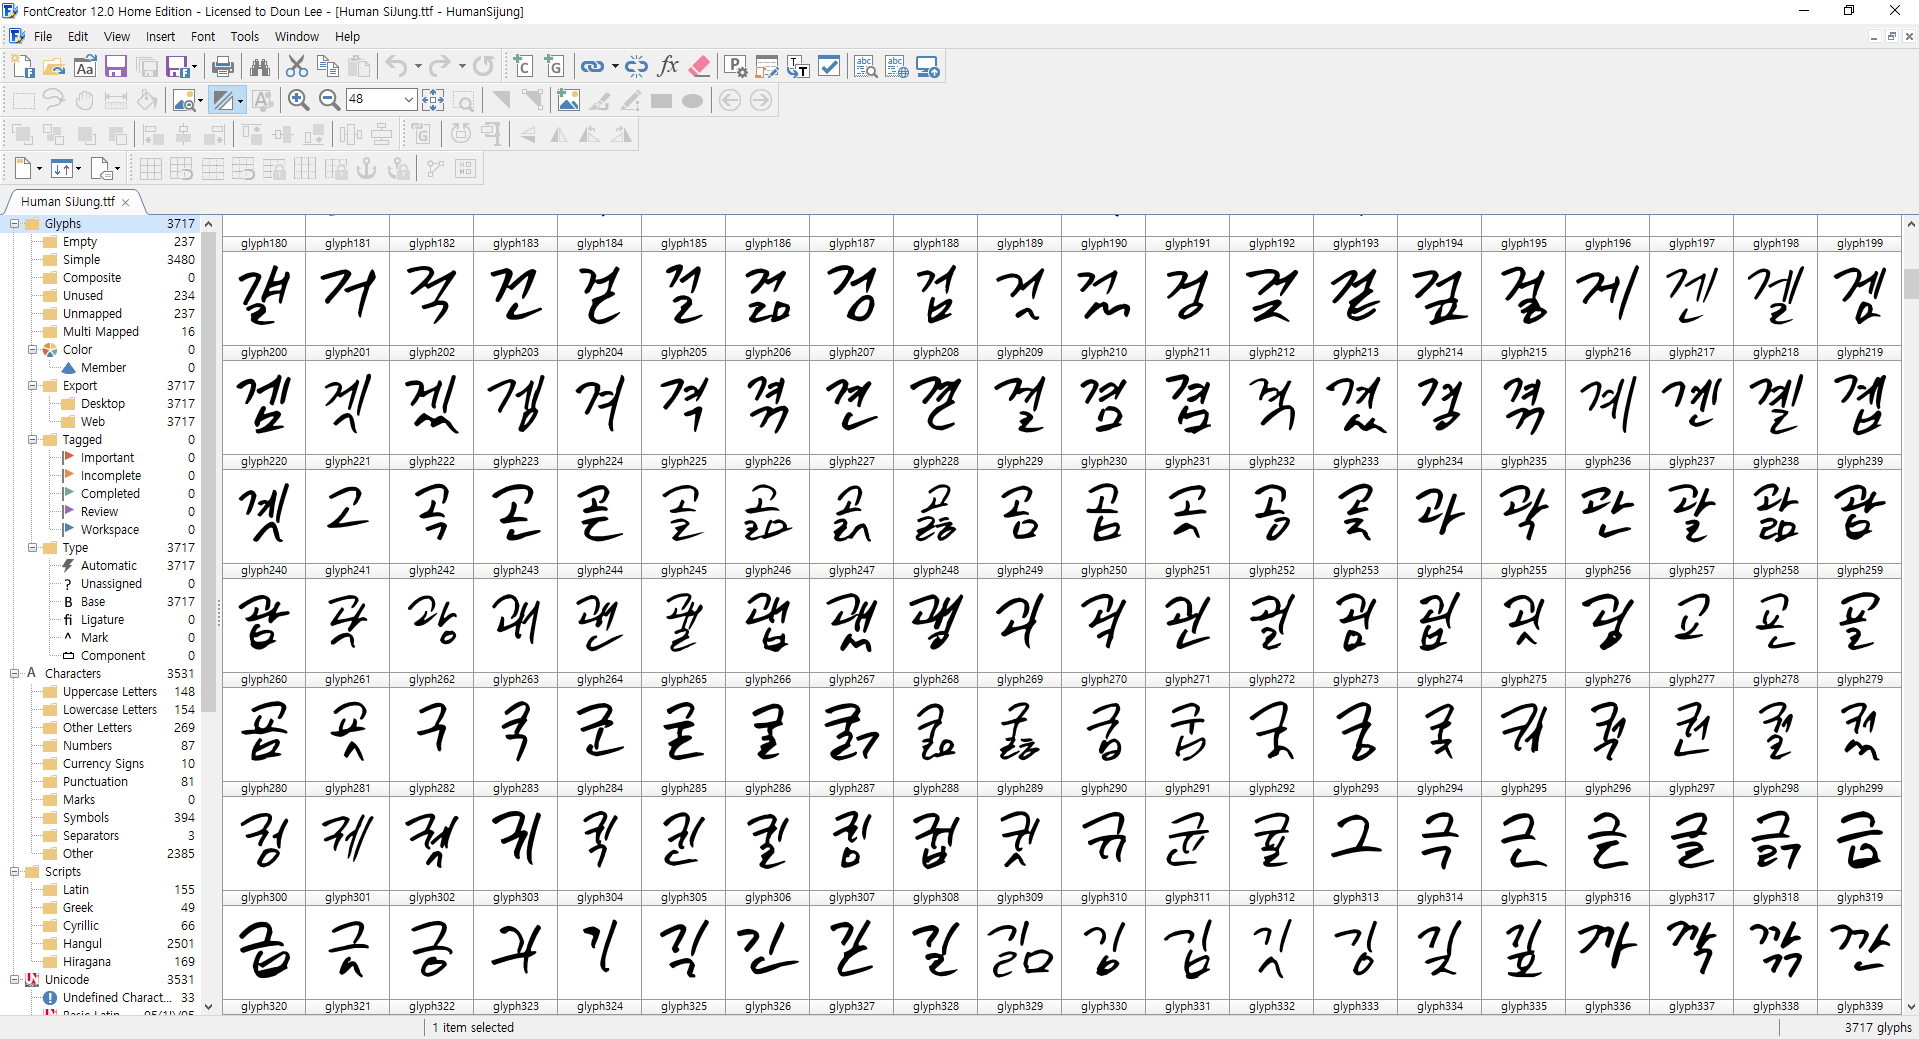Click the Zoom In magnifier icon
Screen dimensions: 1919x1039
pyautogui.click(x=298, y=100)
